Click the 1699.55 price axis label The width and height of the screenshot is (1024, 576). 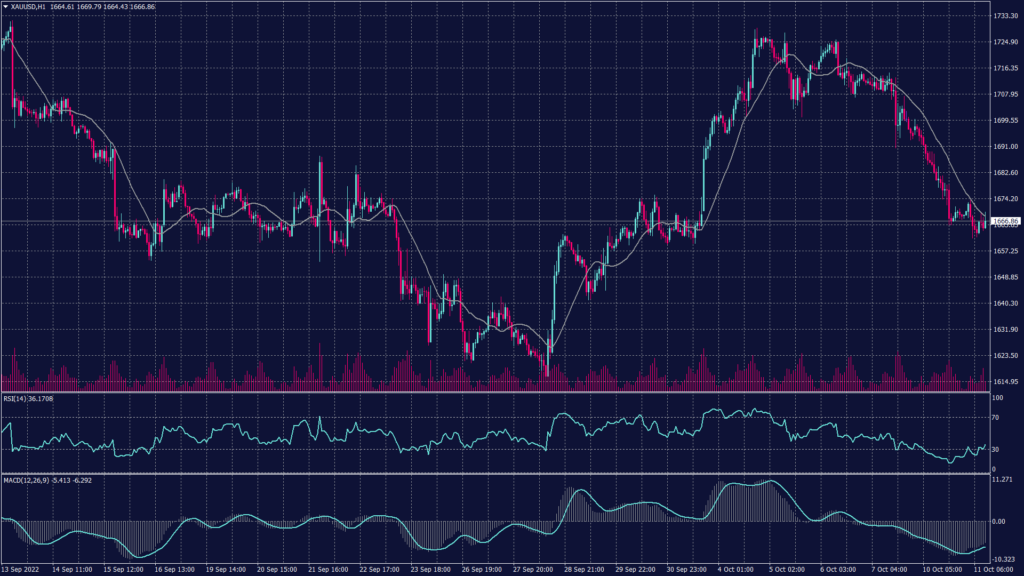(1004, 120)
